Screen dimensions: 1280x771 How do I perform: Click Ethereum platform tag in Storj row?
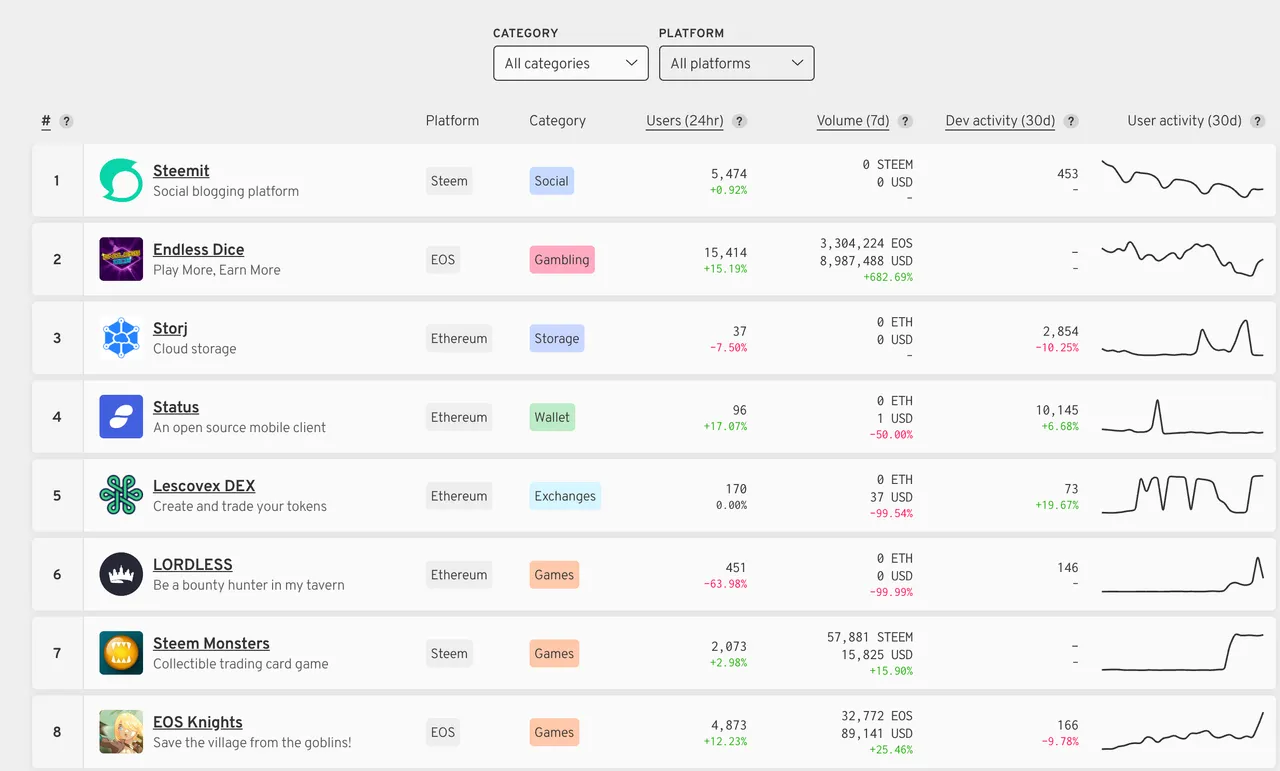coord(459,338)
